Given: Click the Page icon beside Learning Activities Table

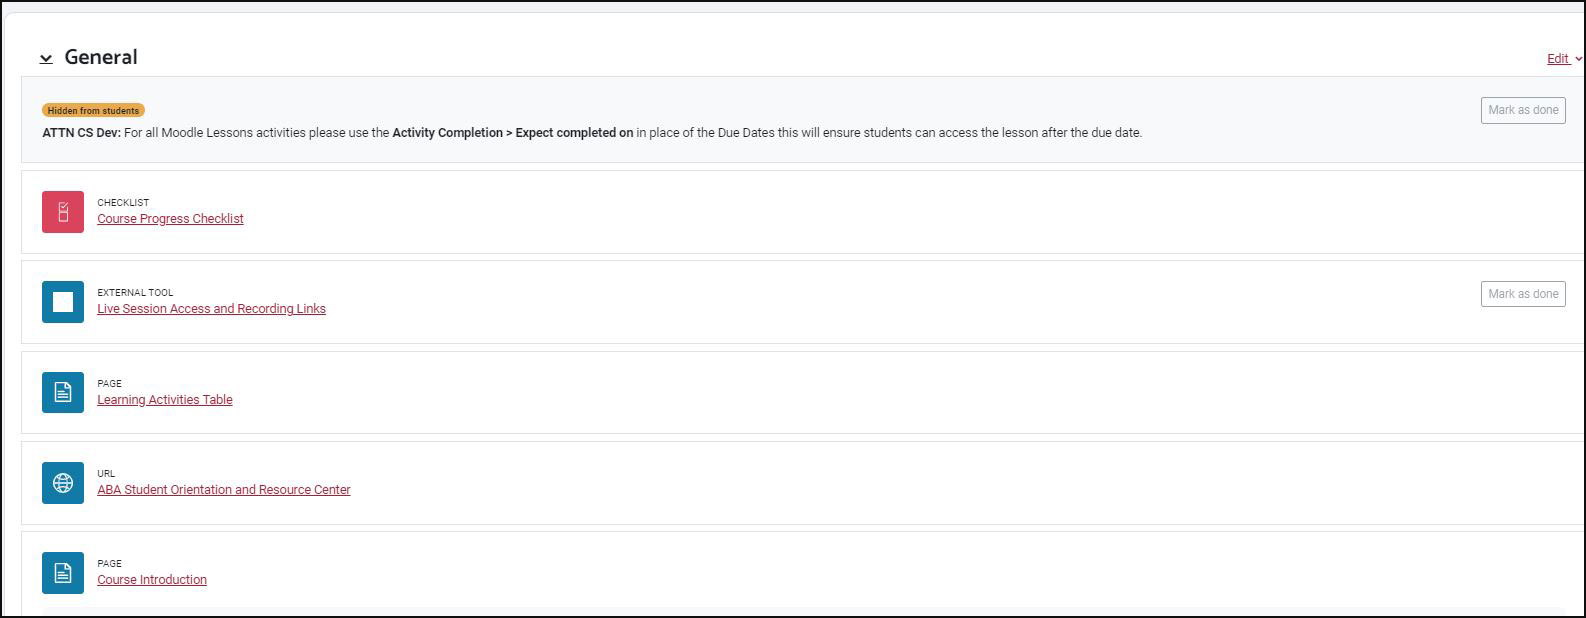Looking at the screenshot, I should [x=62, y=392].
